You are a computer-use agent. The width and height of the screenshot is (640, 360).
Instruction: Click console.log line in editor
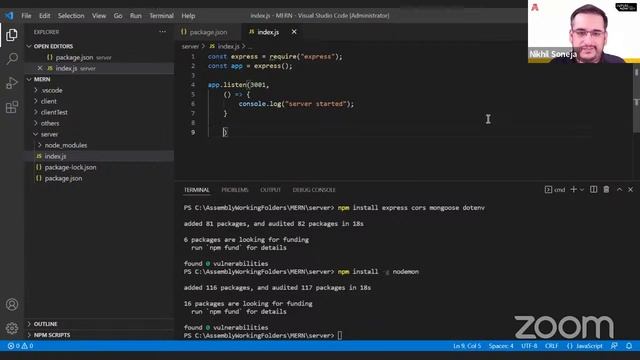(296, 104)
